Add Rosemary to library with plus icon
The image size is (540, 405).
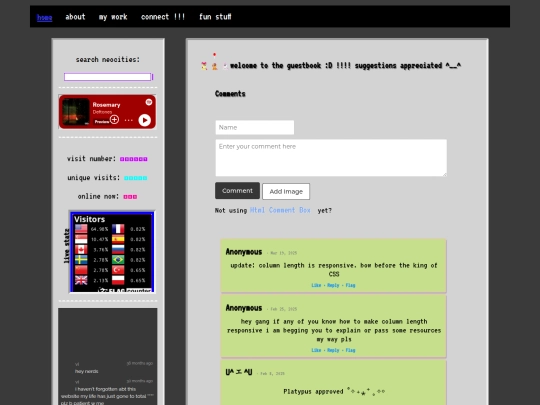(x=114, y=120)
